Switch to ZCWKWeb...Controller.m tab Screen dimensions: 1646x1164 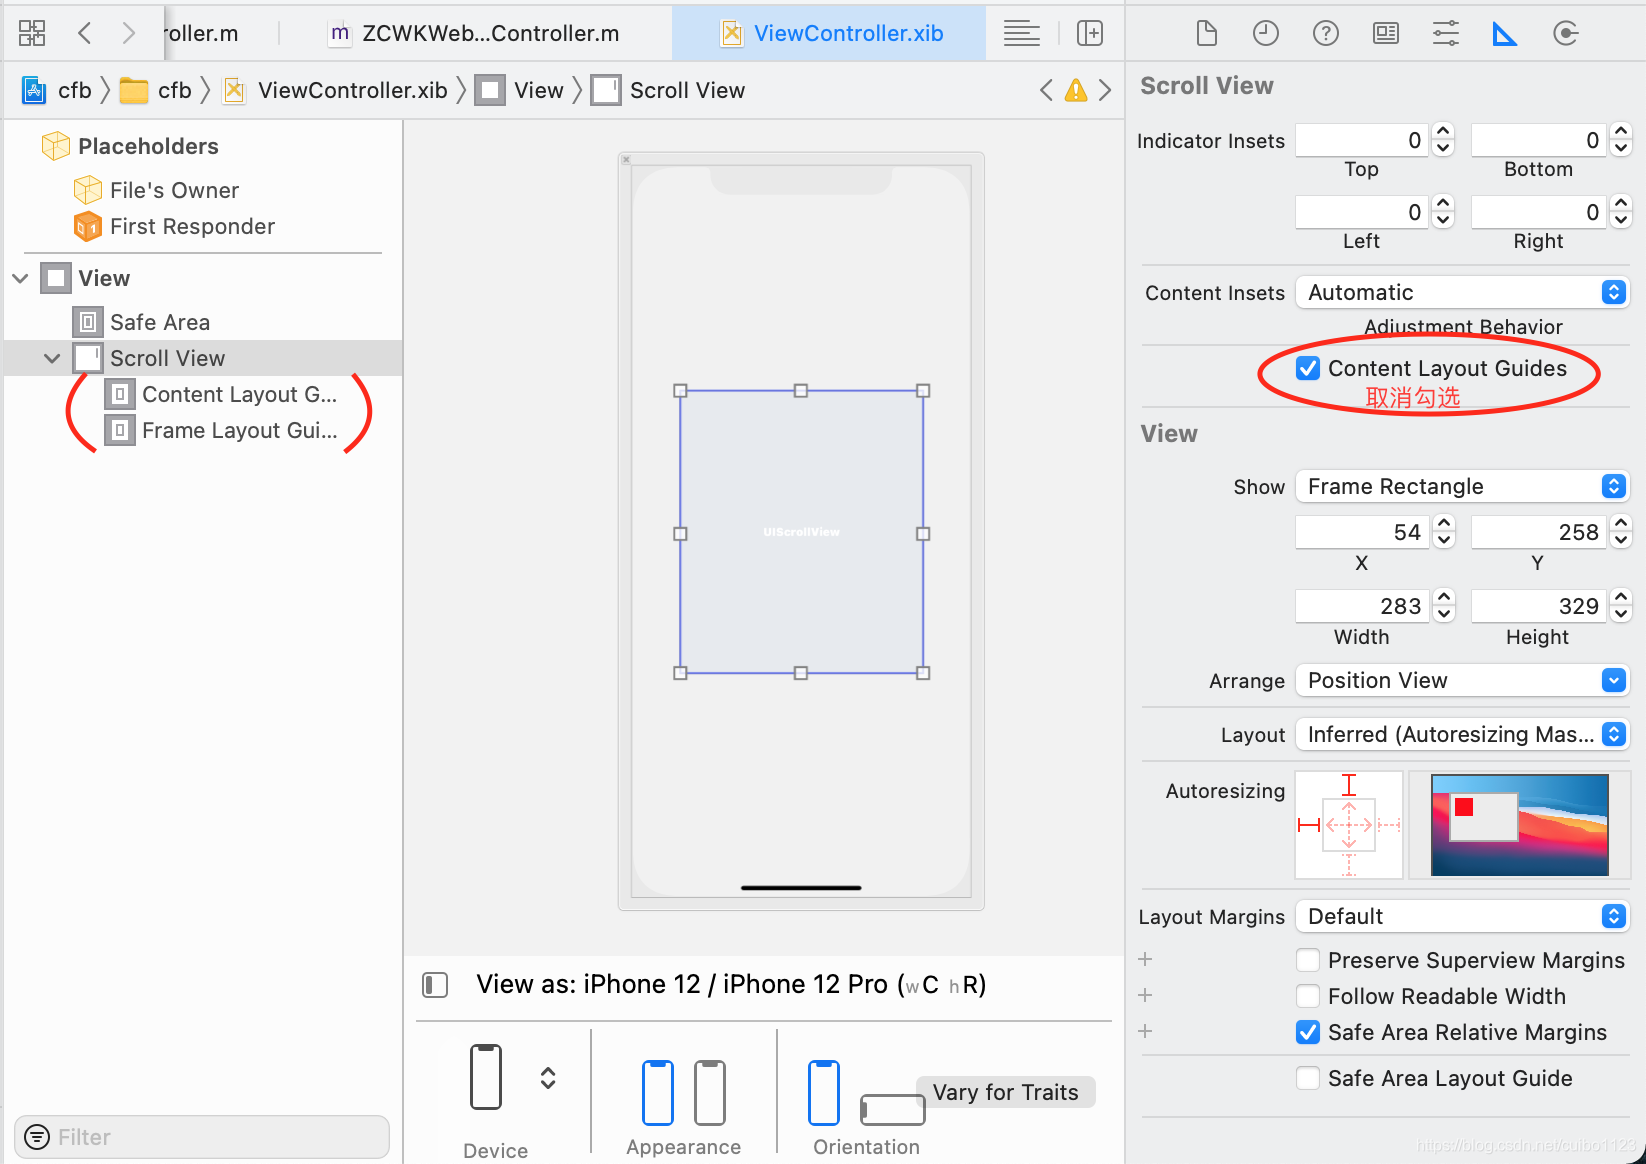click(475, 33)
